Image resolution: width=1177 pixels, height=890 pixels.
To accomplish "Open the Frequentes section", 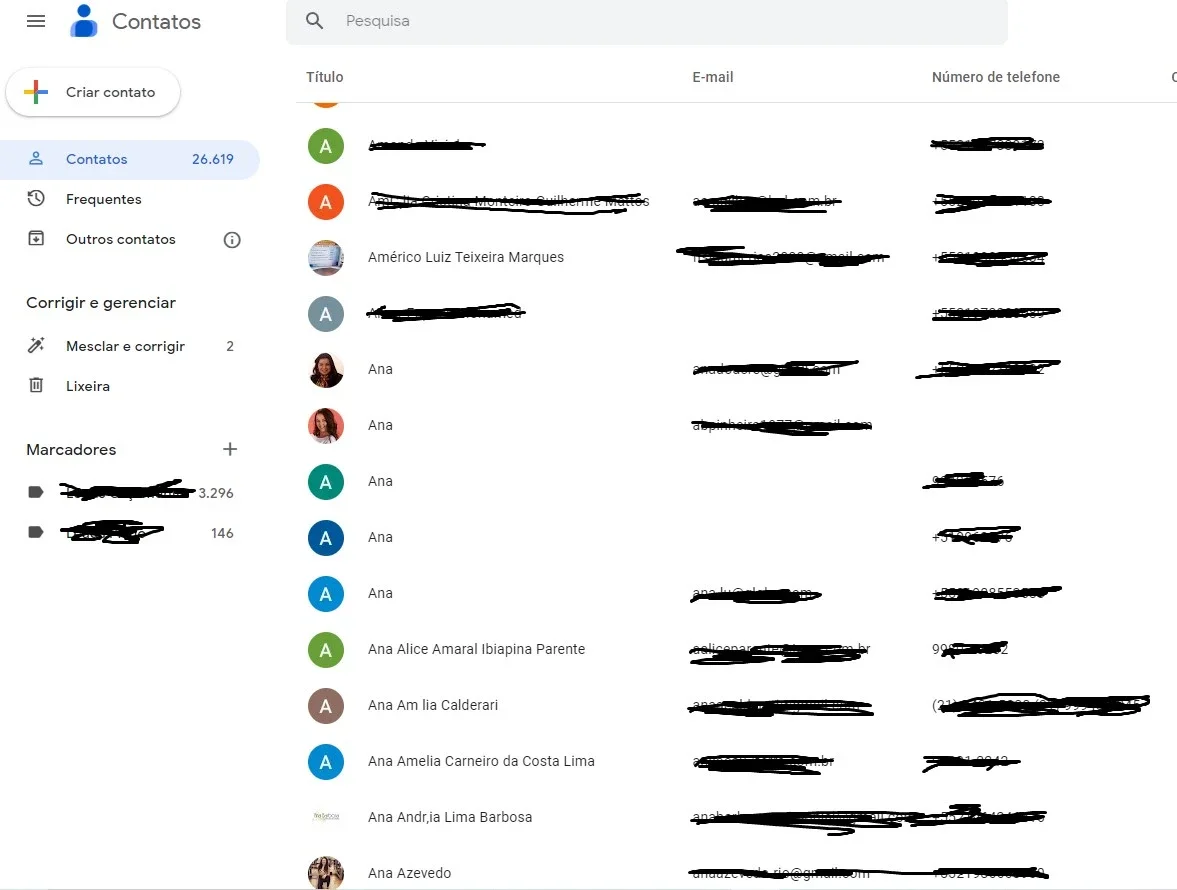I will click(x=104, y=199).
